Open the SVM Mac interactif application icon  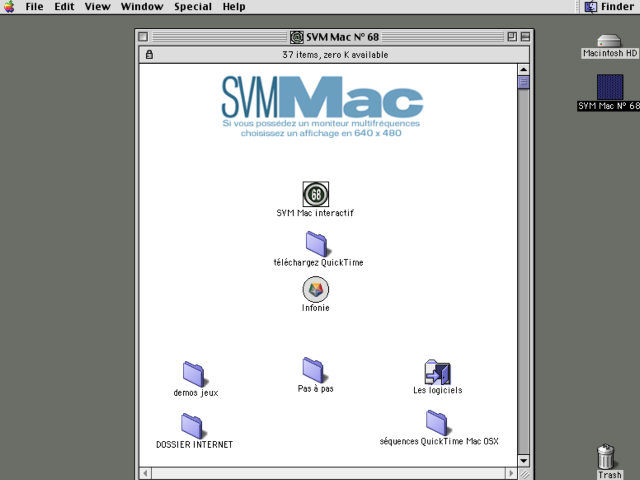click(316, 194)
